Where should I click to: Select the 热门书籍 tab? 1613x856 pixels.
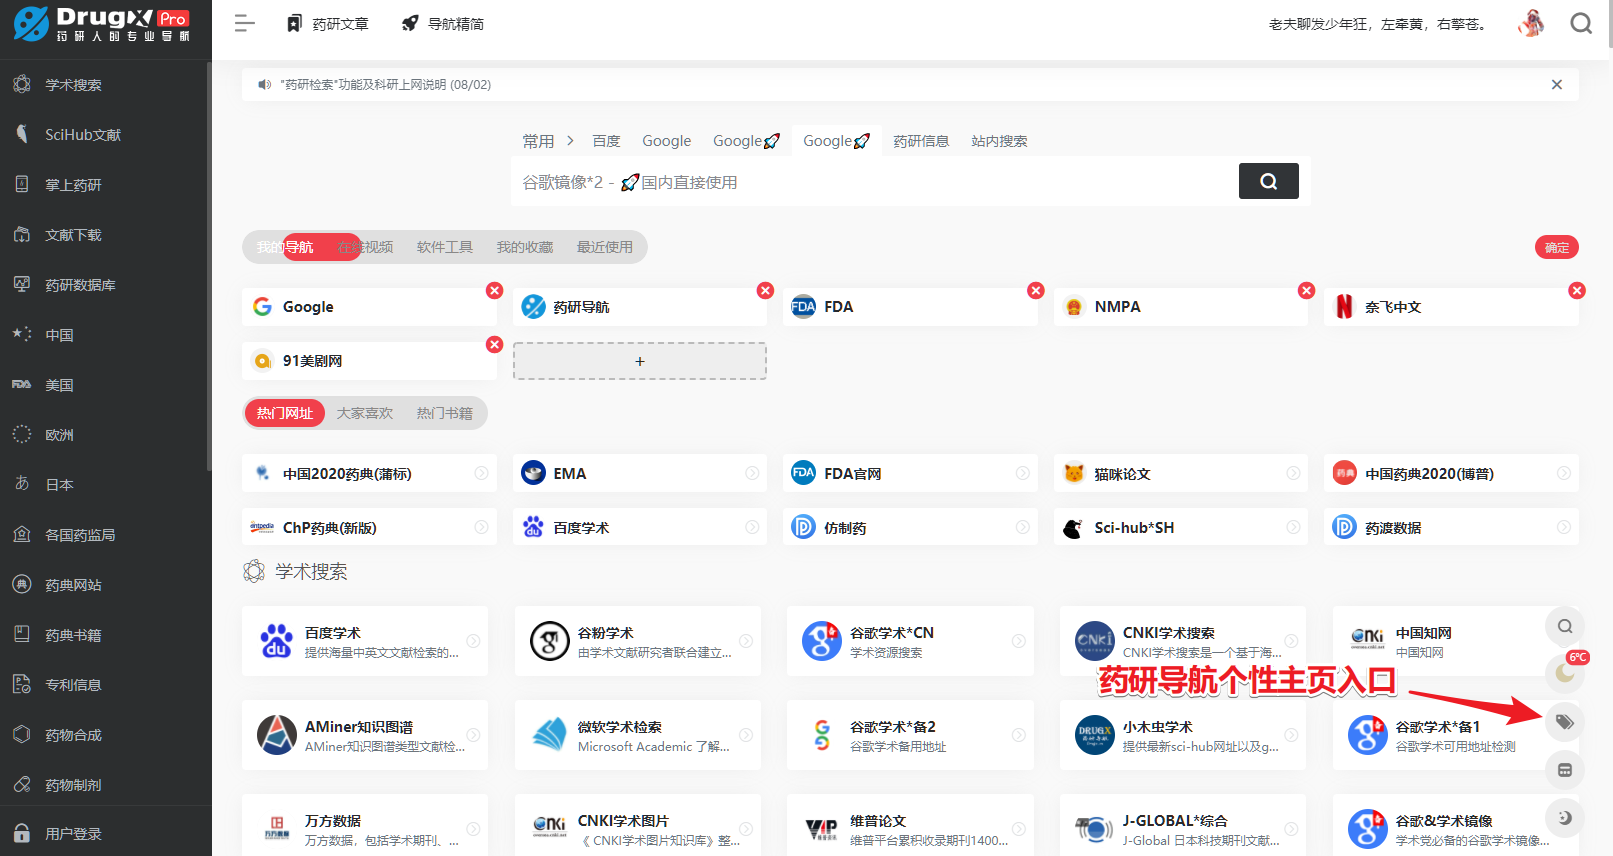(x=444, y=413)
